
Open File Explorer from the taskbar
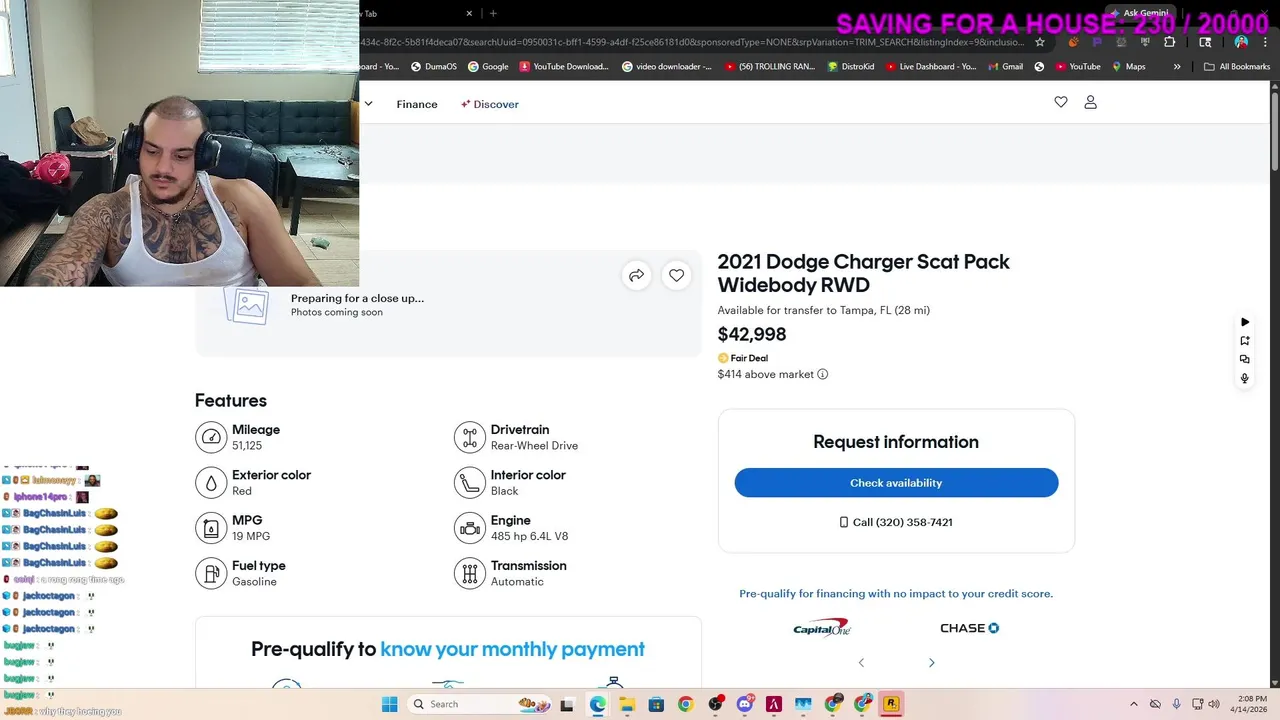coord(626,704)
